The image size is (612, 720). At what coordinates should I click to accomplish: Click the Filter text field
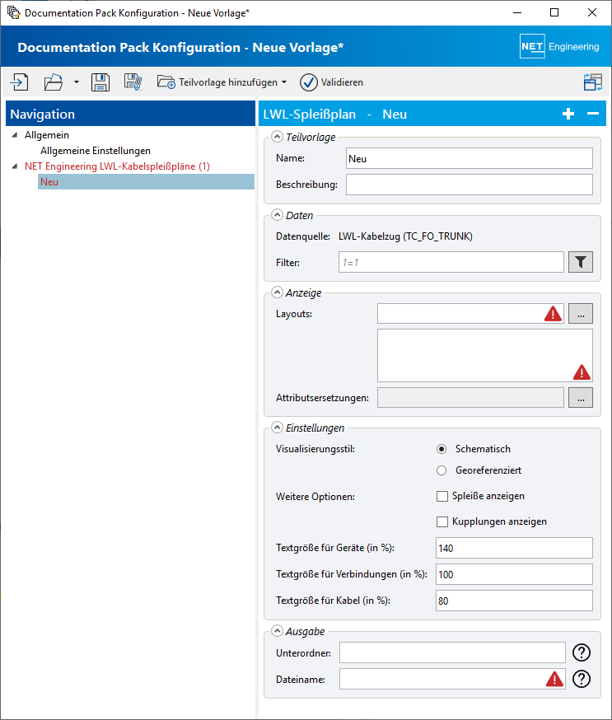tap(450, 262)
